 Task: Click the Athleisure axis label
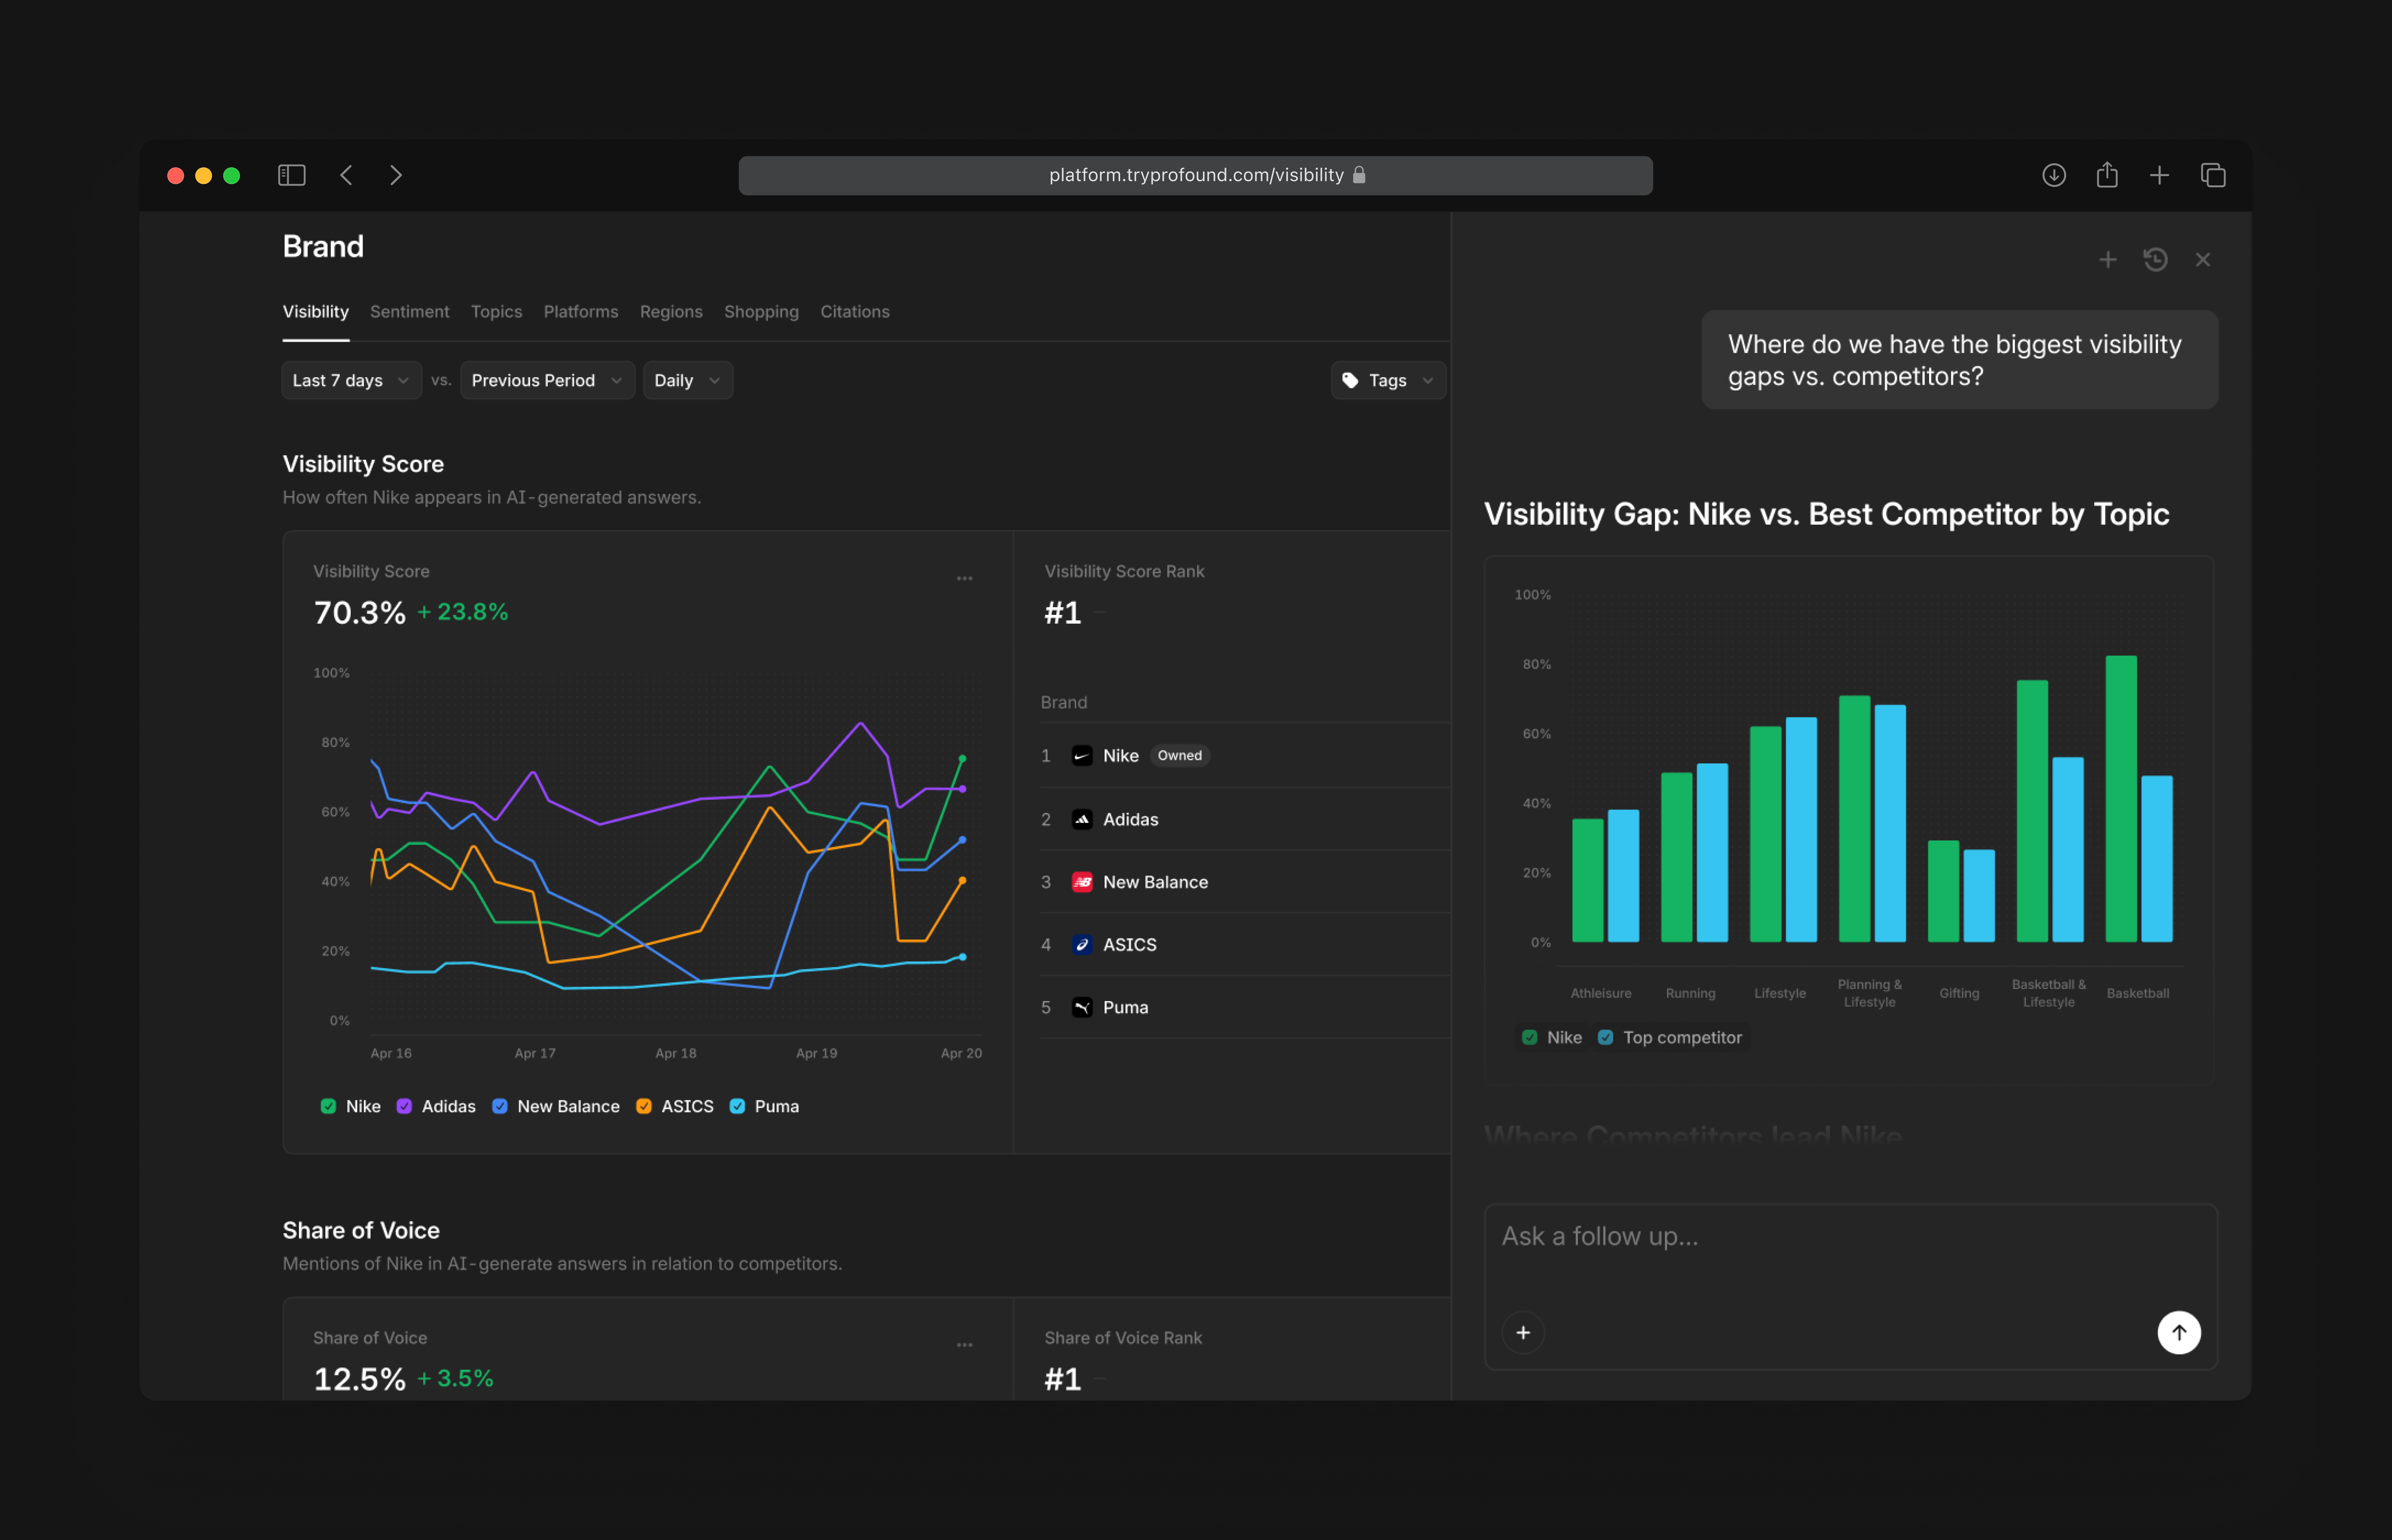click(1601, 993)
